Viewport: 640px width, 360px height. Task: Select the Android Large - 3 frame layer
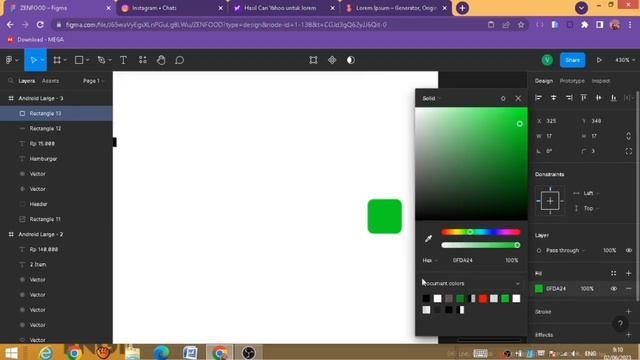[41, 98]
